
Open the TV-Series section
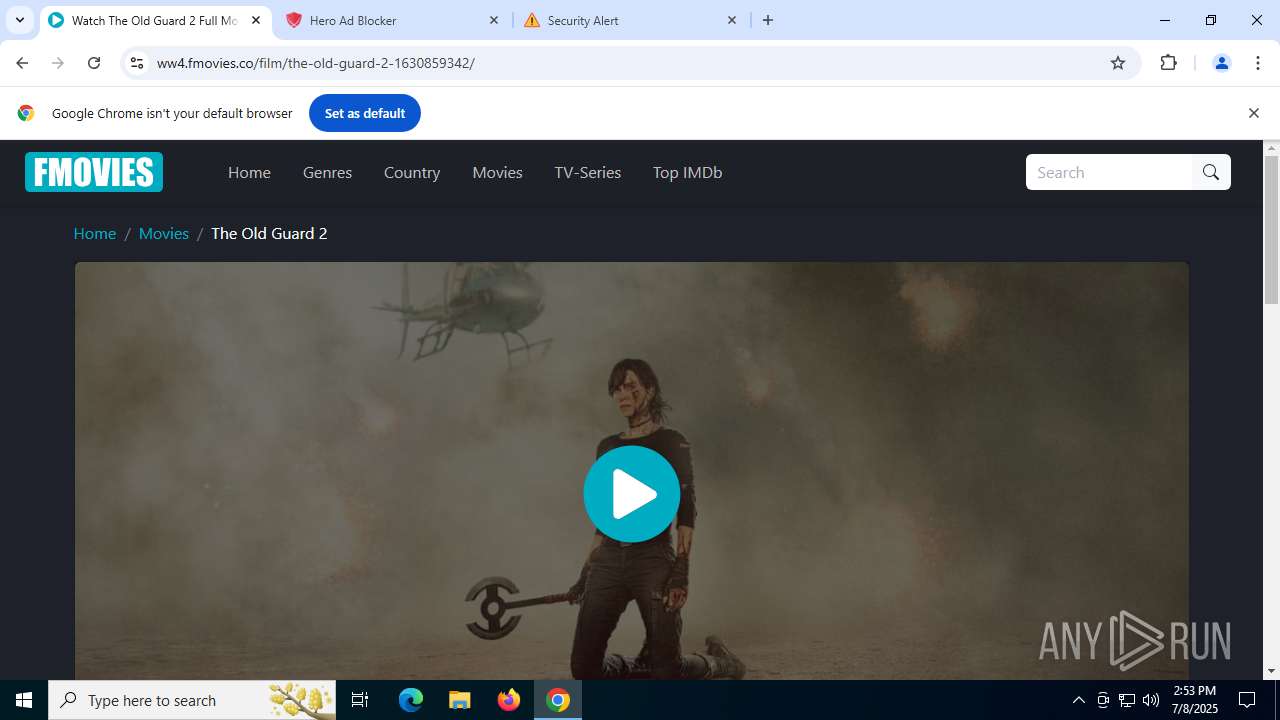tap(588, 172)
